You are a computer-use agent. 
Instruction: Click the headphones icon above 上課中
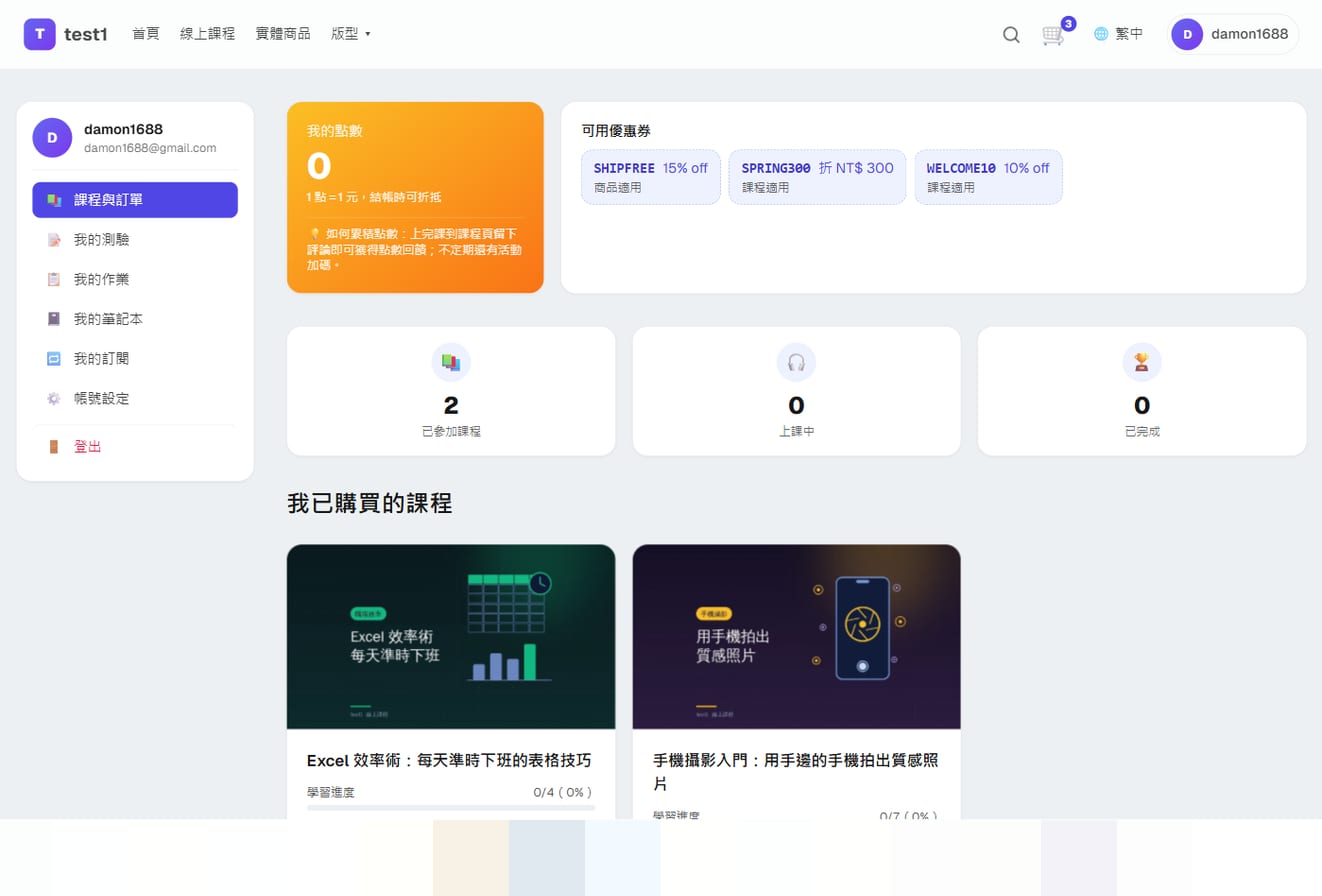(796, 362)
